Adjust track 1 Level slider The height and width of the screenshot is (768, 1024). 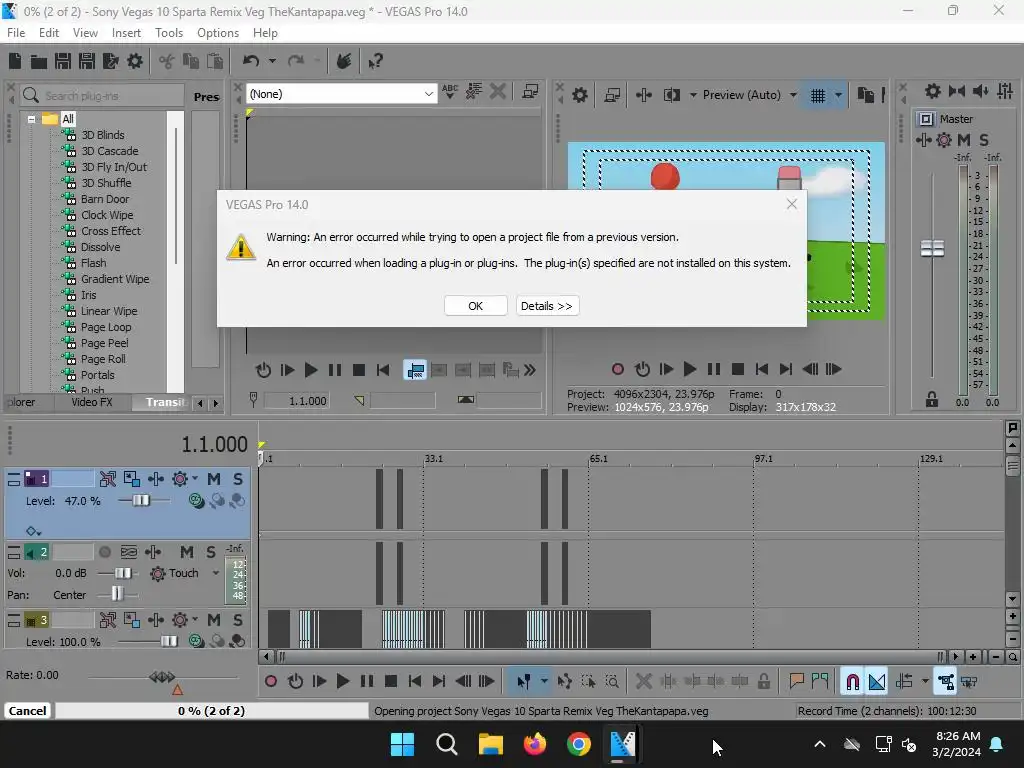click(x=141, y=501)
